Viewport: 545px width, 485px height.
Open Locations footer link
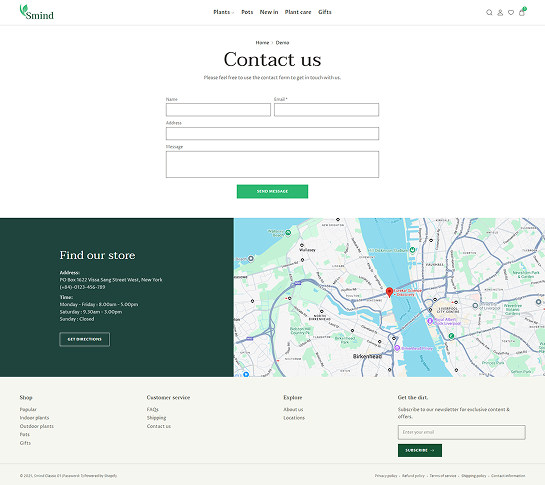click(x=294, y=418)
